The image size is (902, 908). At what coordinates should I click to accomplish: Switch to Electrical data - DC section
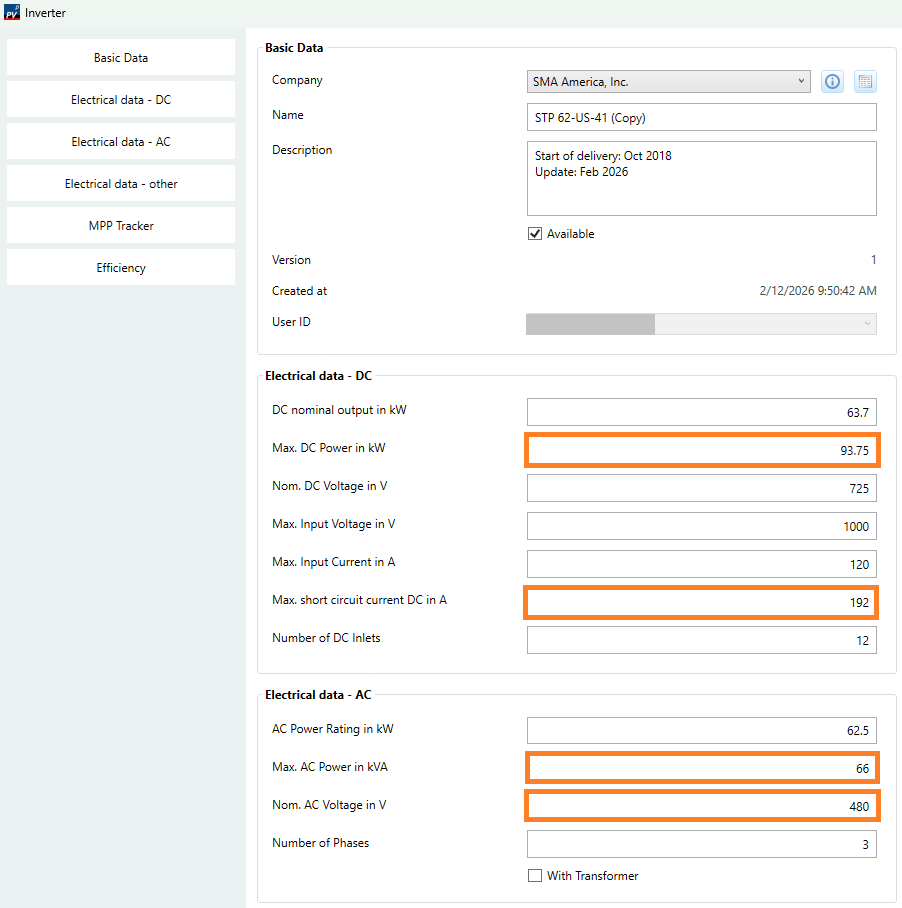(121, 100)
